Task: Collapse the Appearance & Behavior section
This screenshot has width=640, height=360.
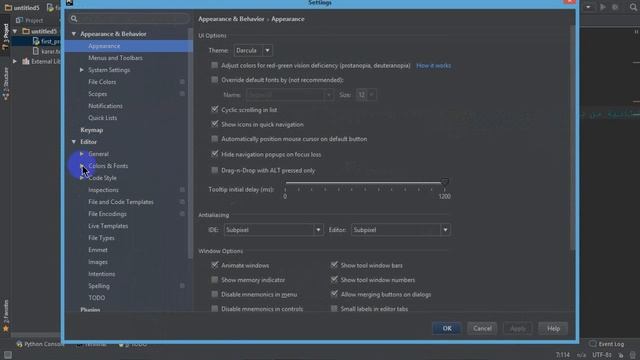Action: click(x=74, y=34)
